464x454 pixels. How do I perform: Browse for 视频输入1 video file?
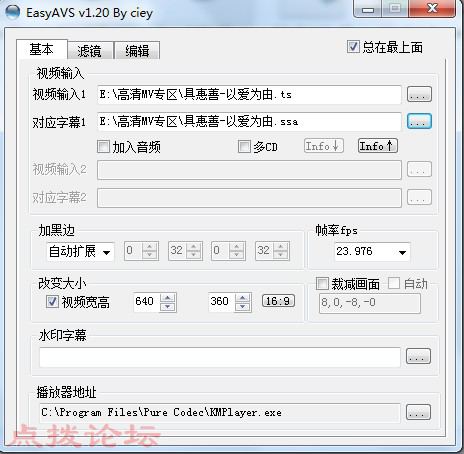click(419, 94)
